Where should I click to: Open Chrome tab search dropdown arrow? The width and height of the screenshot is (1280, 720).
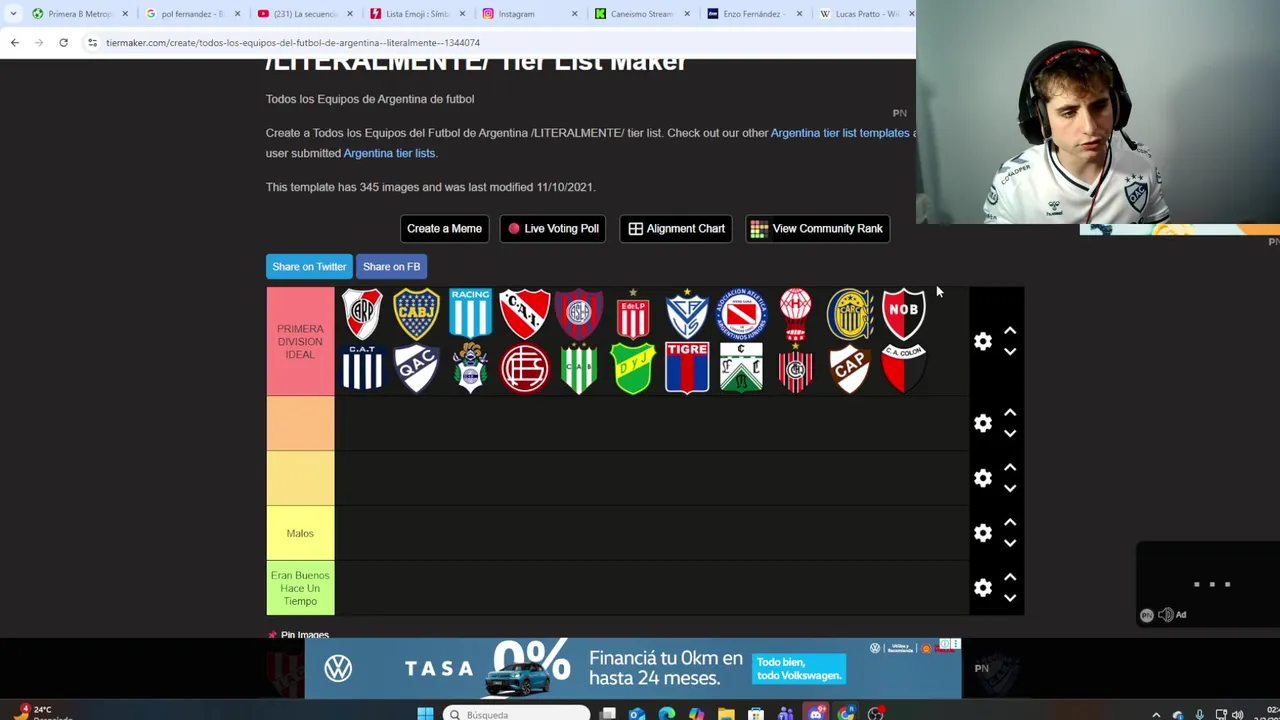[13, 14]
